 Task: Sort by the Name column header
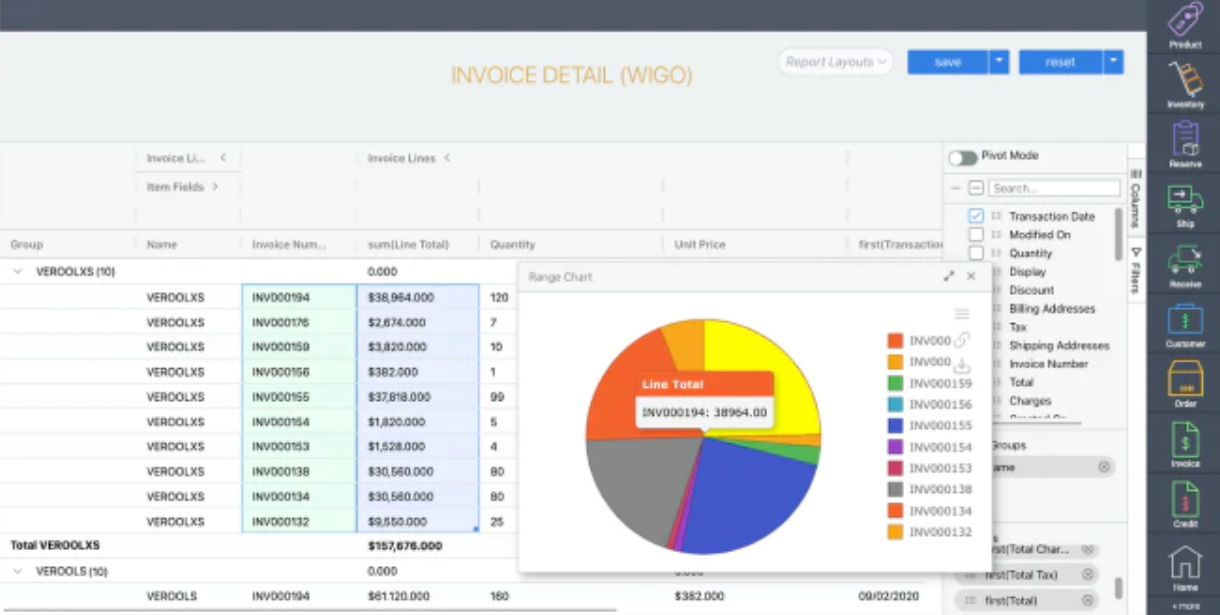[x=161, y=244]
